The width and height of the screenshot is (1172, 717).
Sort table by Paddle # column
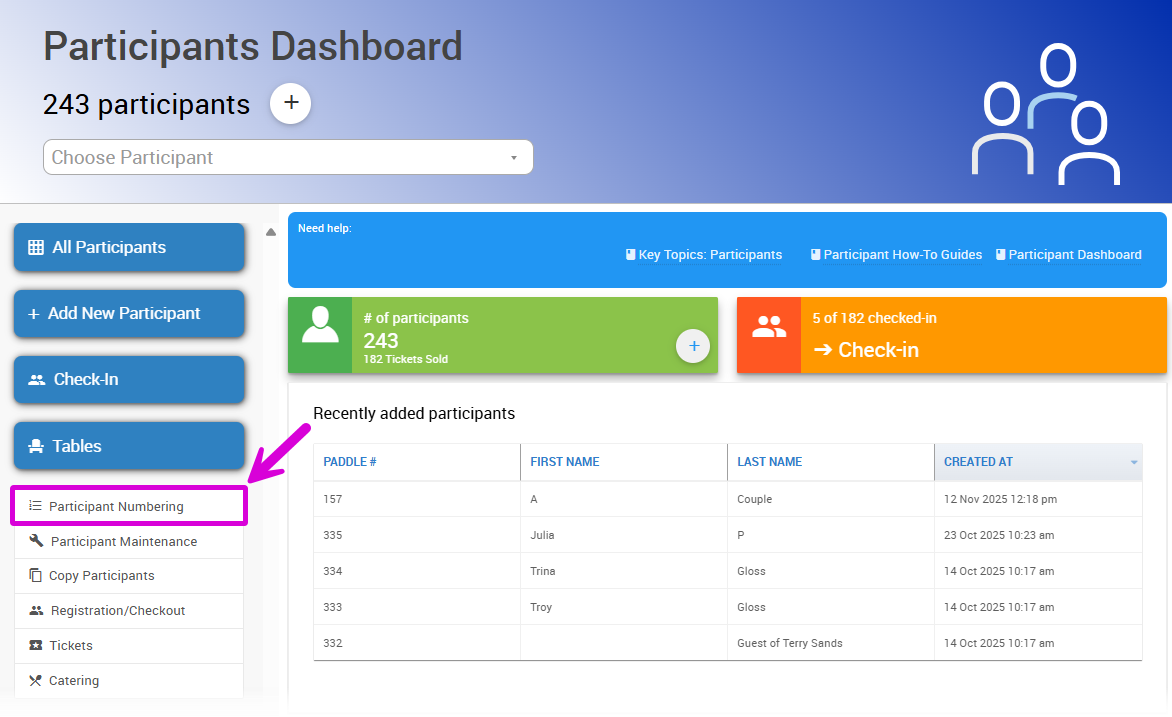pyautogui.click(x=350, y=462)
